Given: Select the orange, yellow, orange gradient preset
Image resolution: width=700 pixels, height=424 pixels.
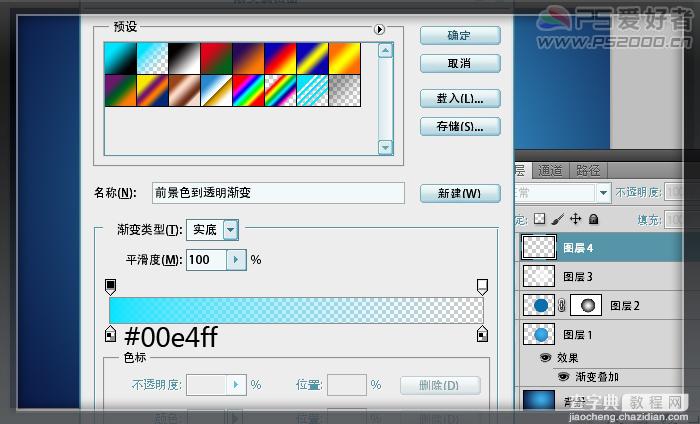Looking at the screenshot, I should pyautogui.click(x=345, y=58).
